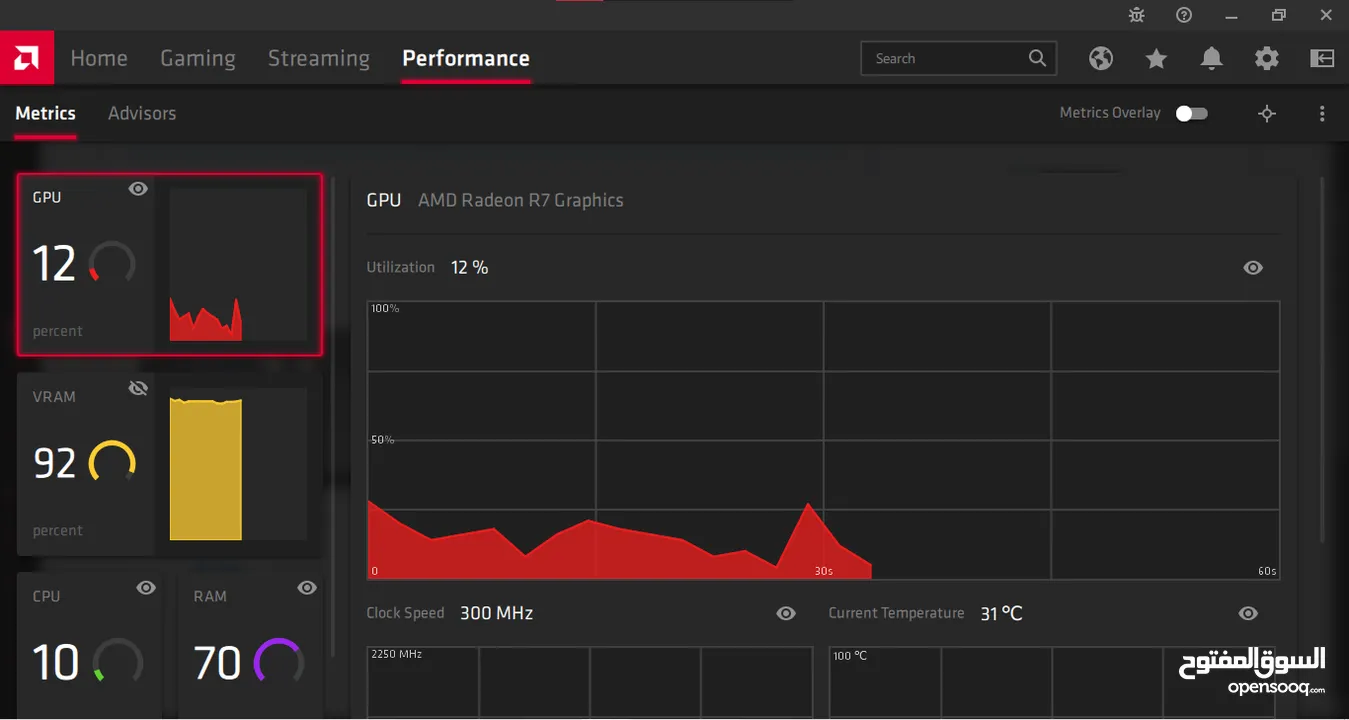Click into the Search field
Image resolution: width=1349 pixels, height=720 pixels.
pos(958,58)
